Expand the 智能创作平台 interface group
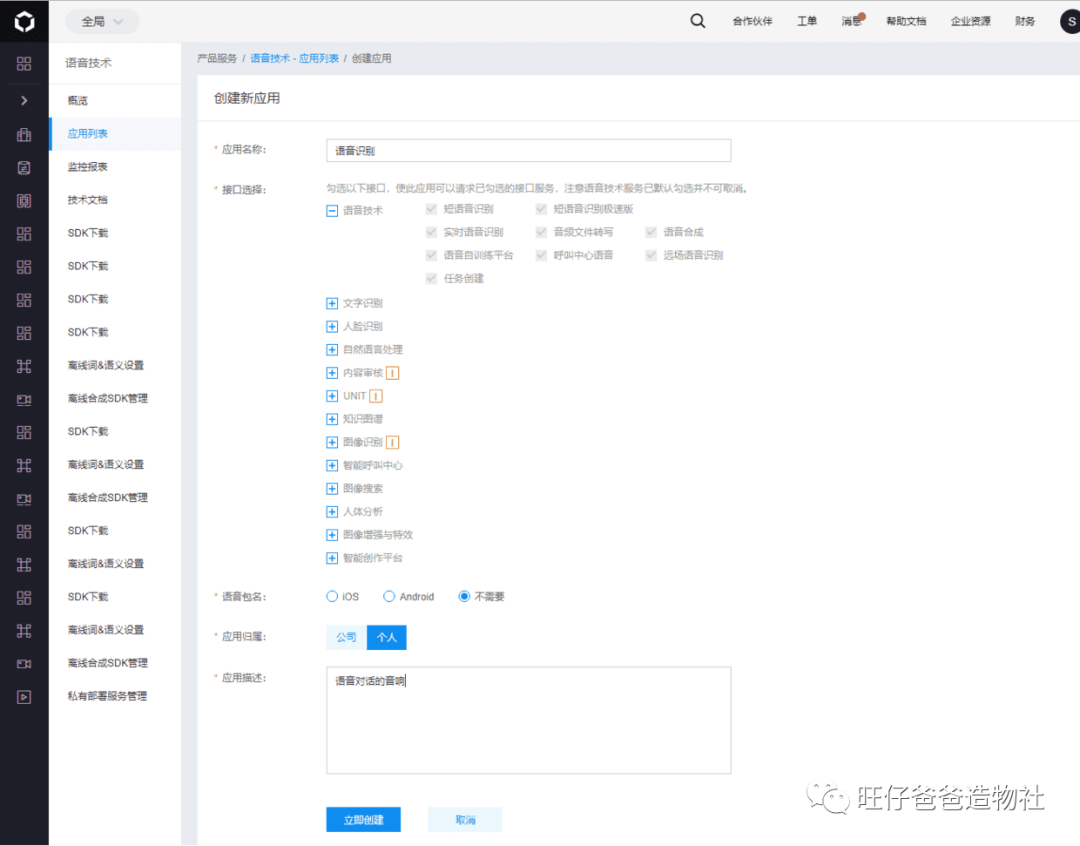This screenshot has height=846, width=1080. 332,558
